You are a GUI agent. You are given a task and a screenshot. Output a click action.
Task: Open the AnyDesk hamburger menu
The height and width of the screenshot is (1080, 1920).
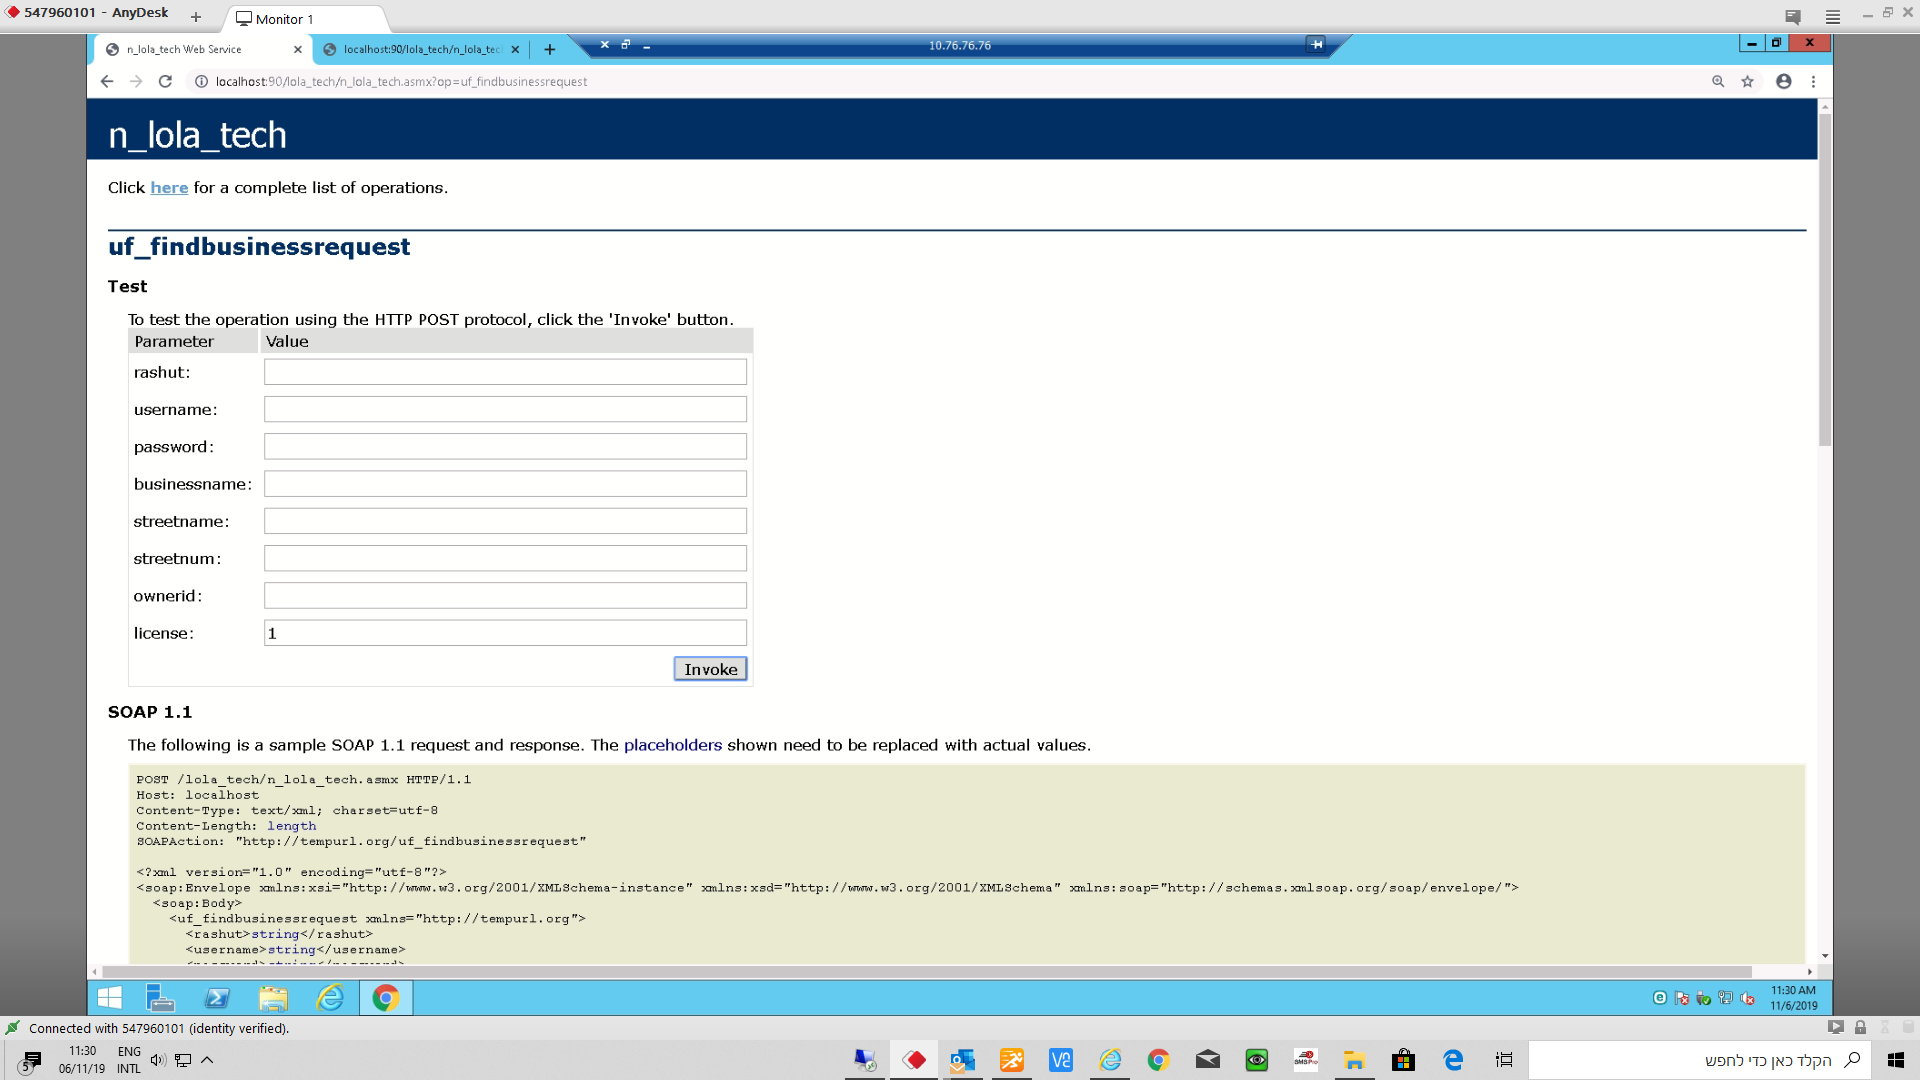pos(1832,17)
